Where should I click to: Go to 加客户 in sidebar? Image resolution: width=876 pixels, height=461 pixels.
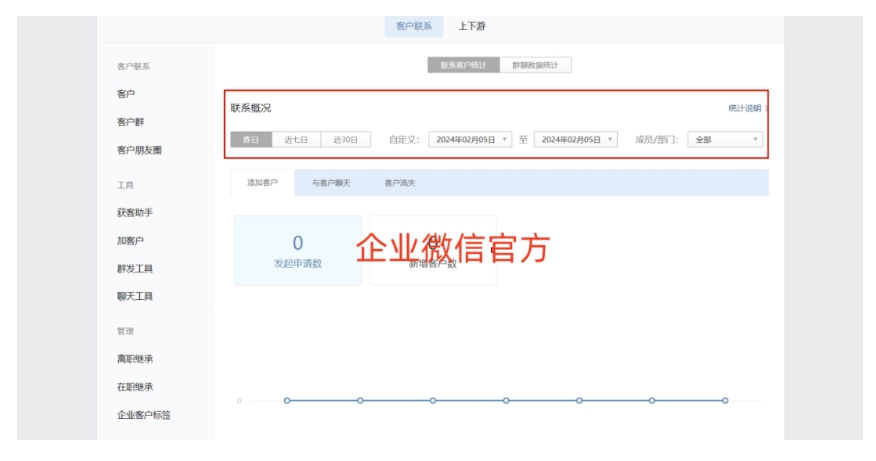tap(130, 240)
